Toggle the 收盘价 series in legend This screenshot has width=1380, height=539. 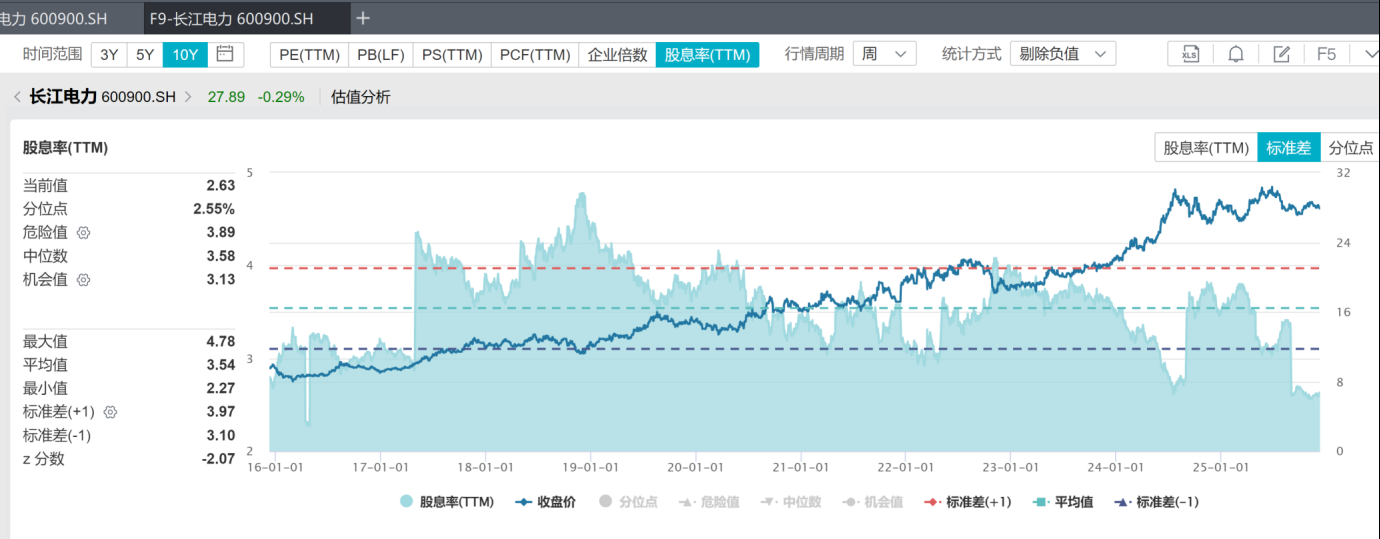tap(546, 502)
